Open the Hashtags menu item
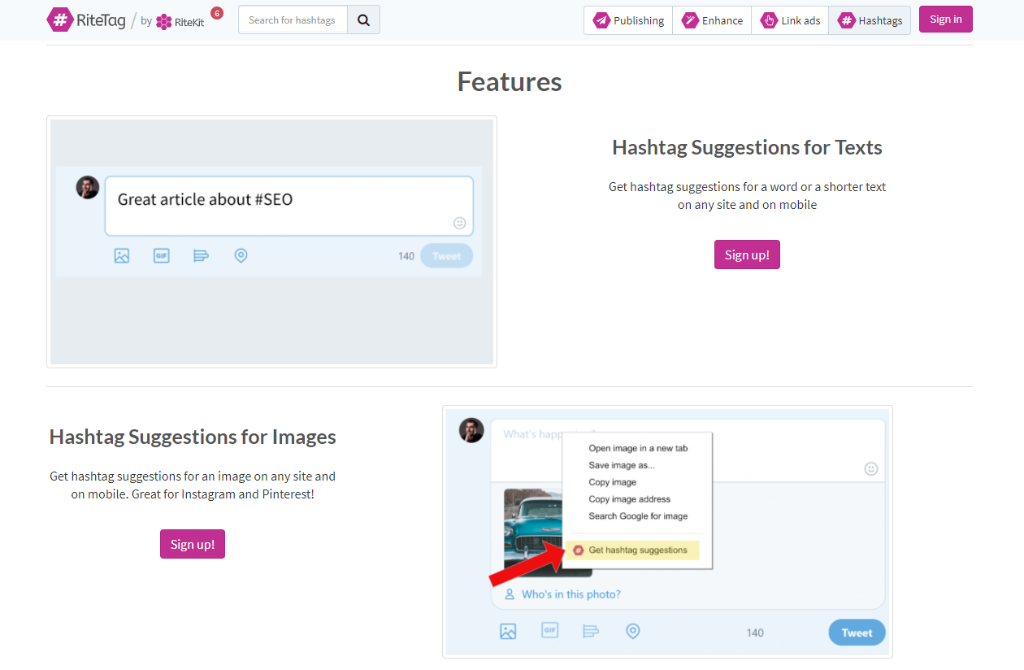This screenshot has width=1024, height=670. pos(870,20)
